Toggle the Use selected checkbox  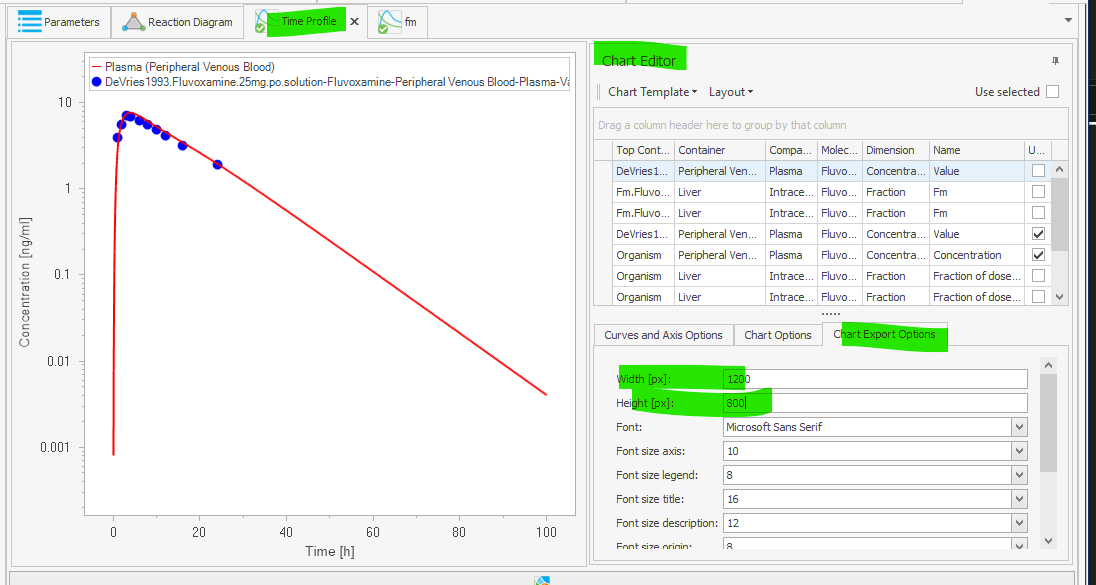click(1053, 92)
